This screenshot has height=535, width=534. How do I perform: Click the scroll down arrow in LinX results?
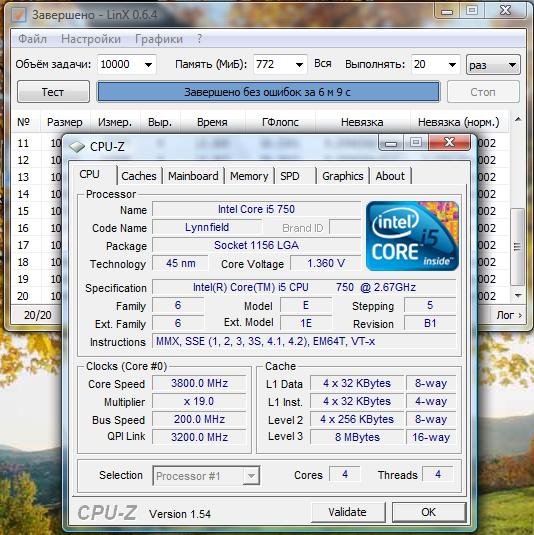[518, 296]
